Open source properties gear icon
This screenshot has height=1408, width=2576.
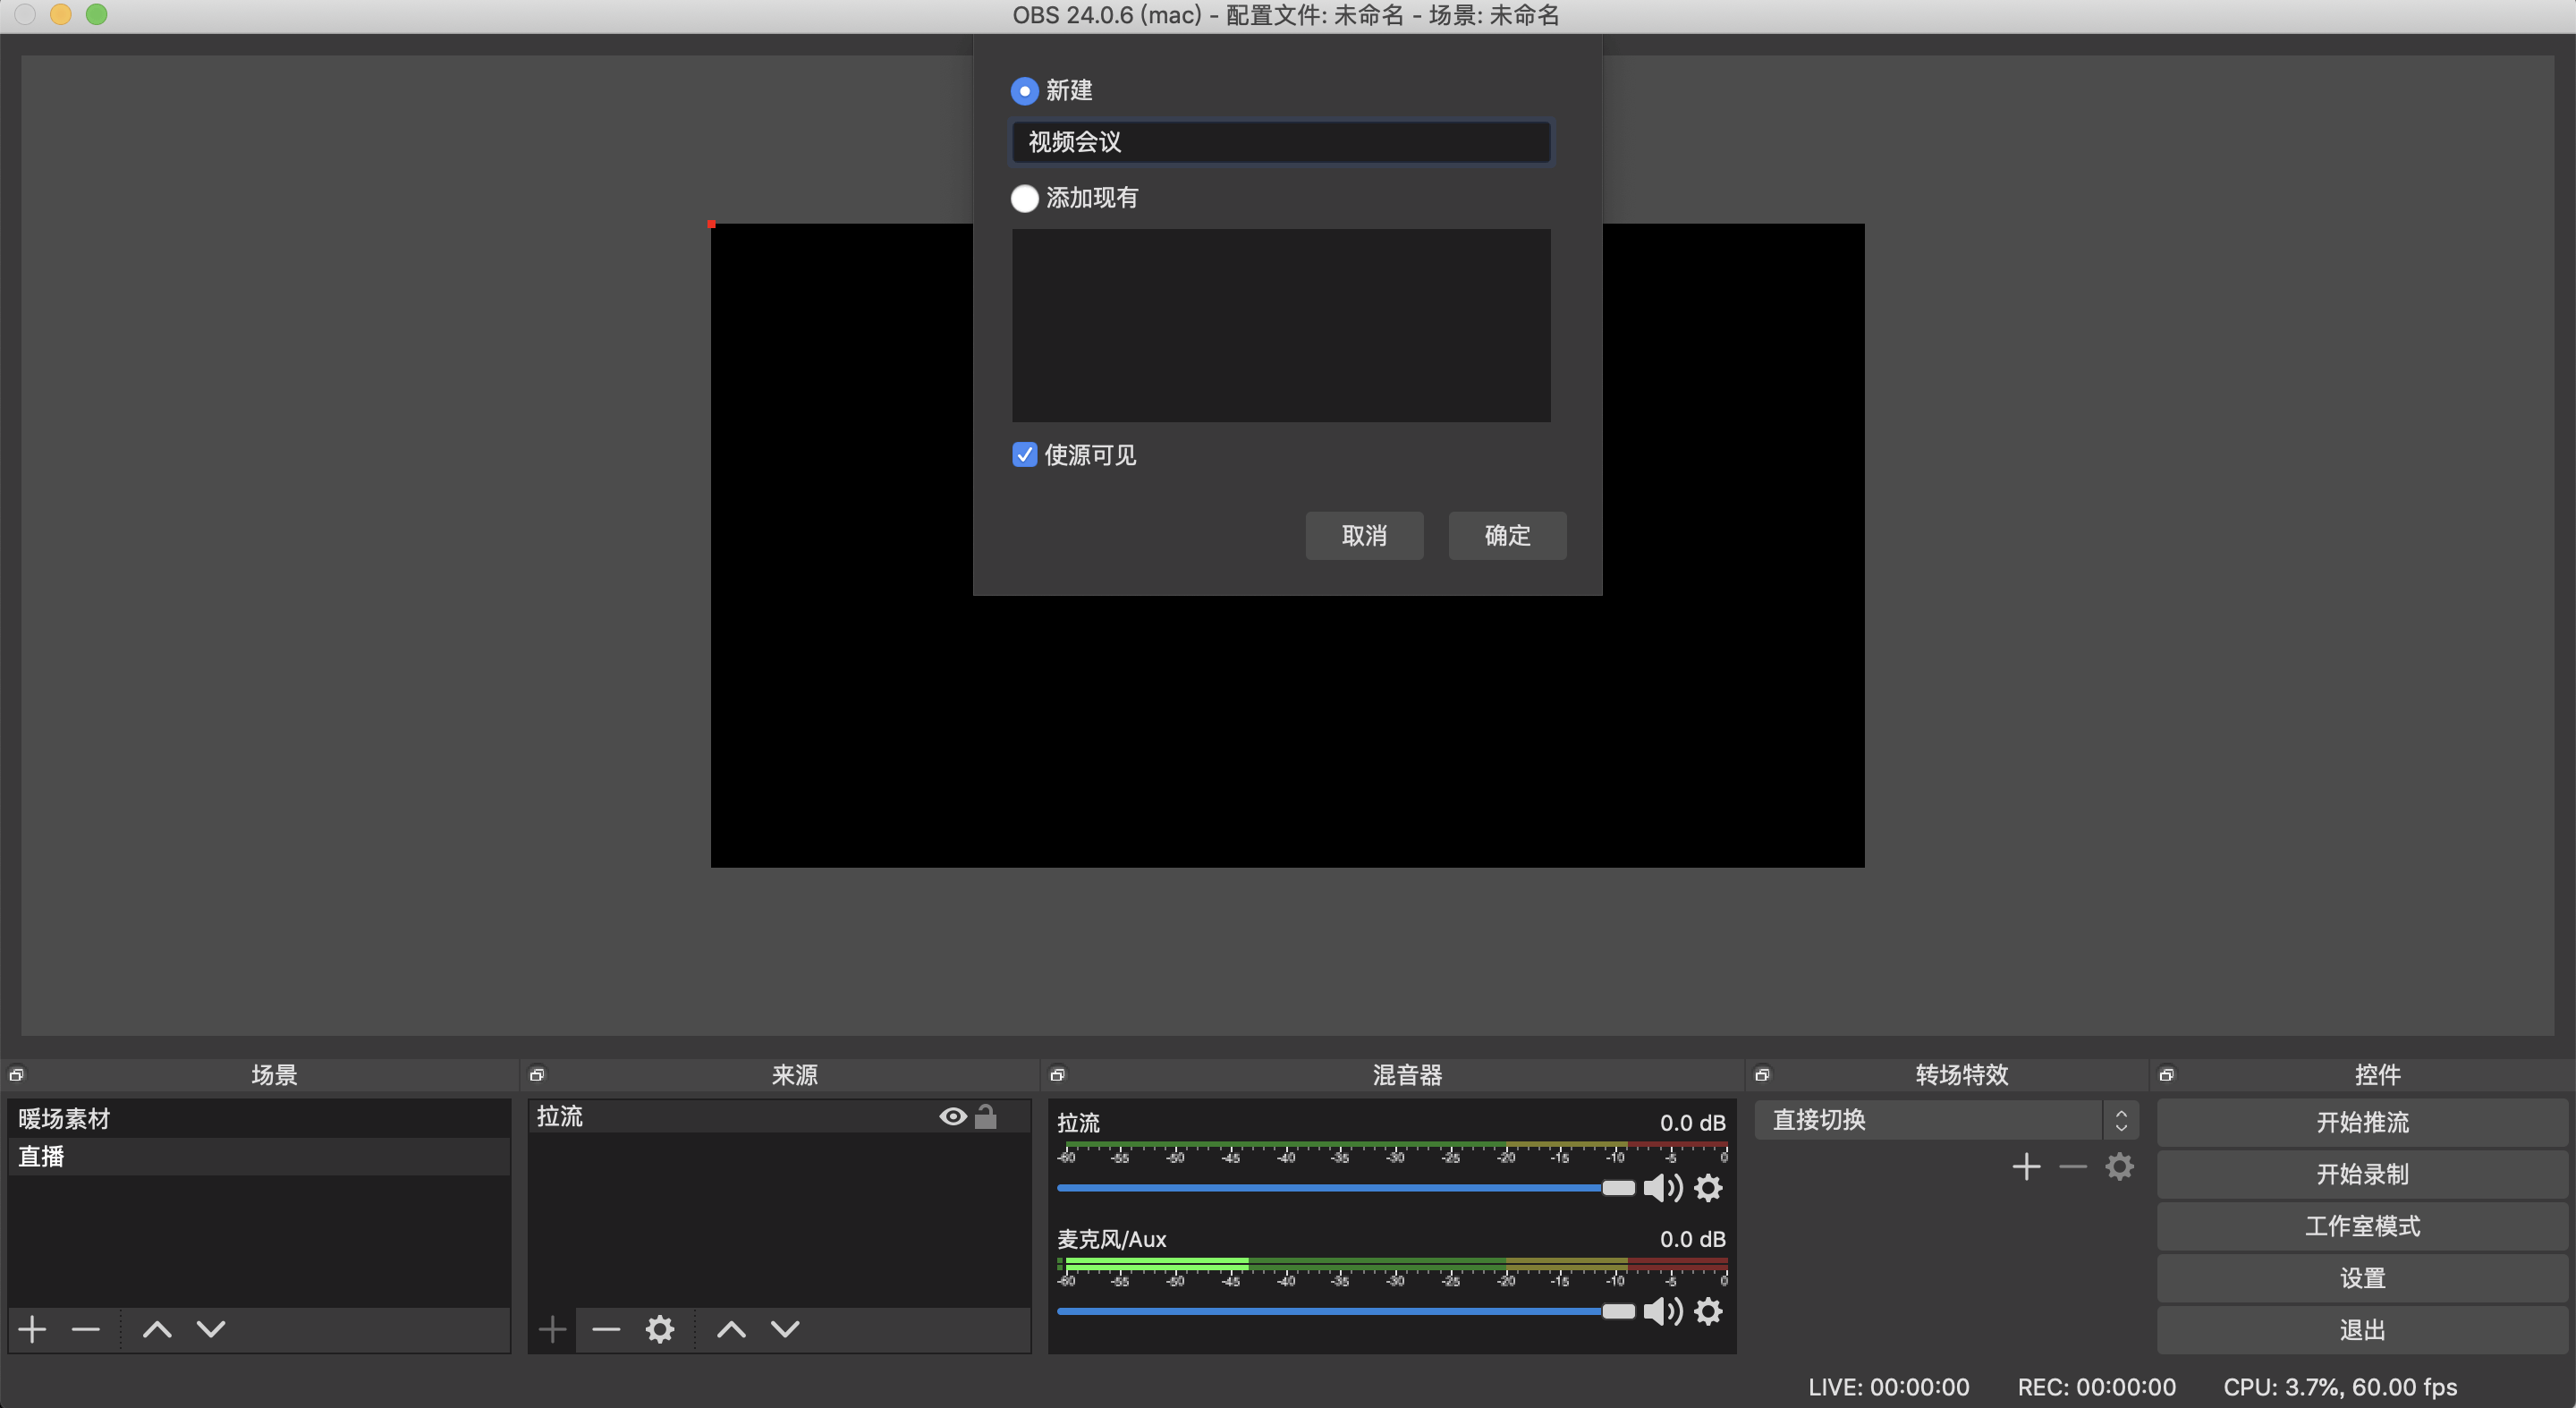pos(659,1329)
